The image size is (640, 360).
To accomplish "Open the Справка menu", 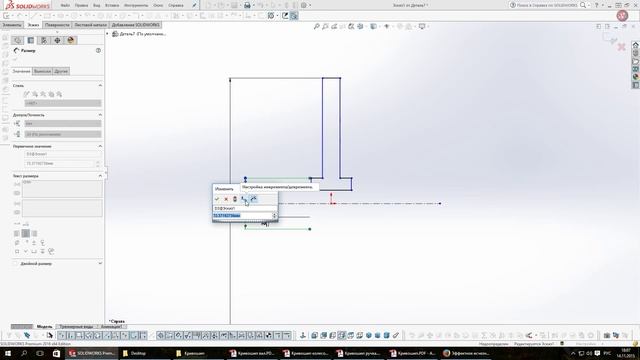I will tap(176, 5).
